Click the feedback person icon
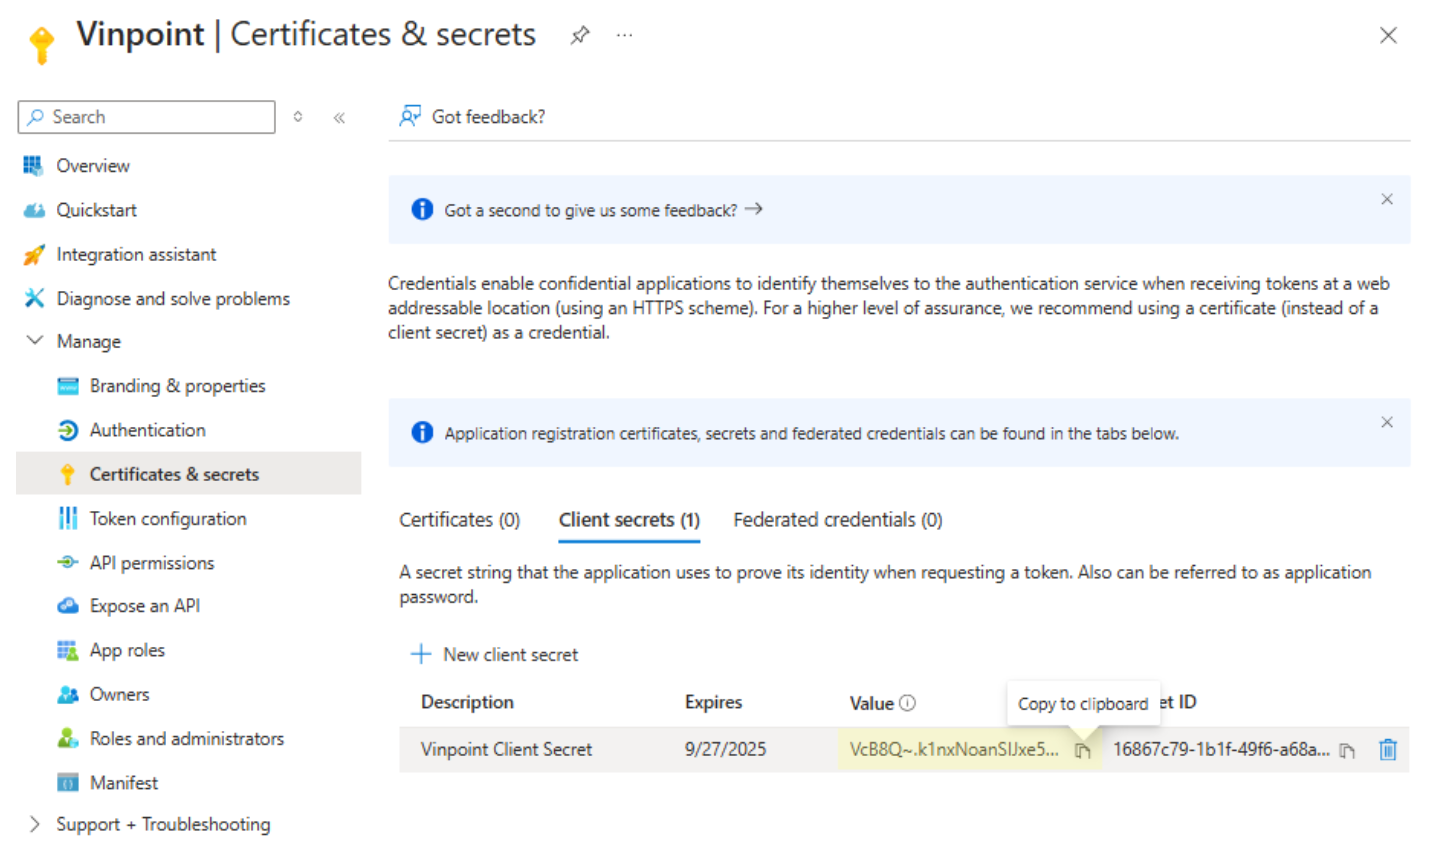The height and width of the screenshot is (866, 1448). [410, 116]
